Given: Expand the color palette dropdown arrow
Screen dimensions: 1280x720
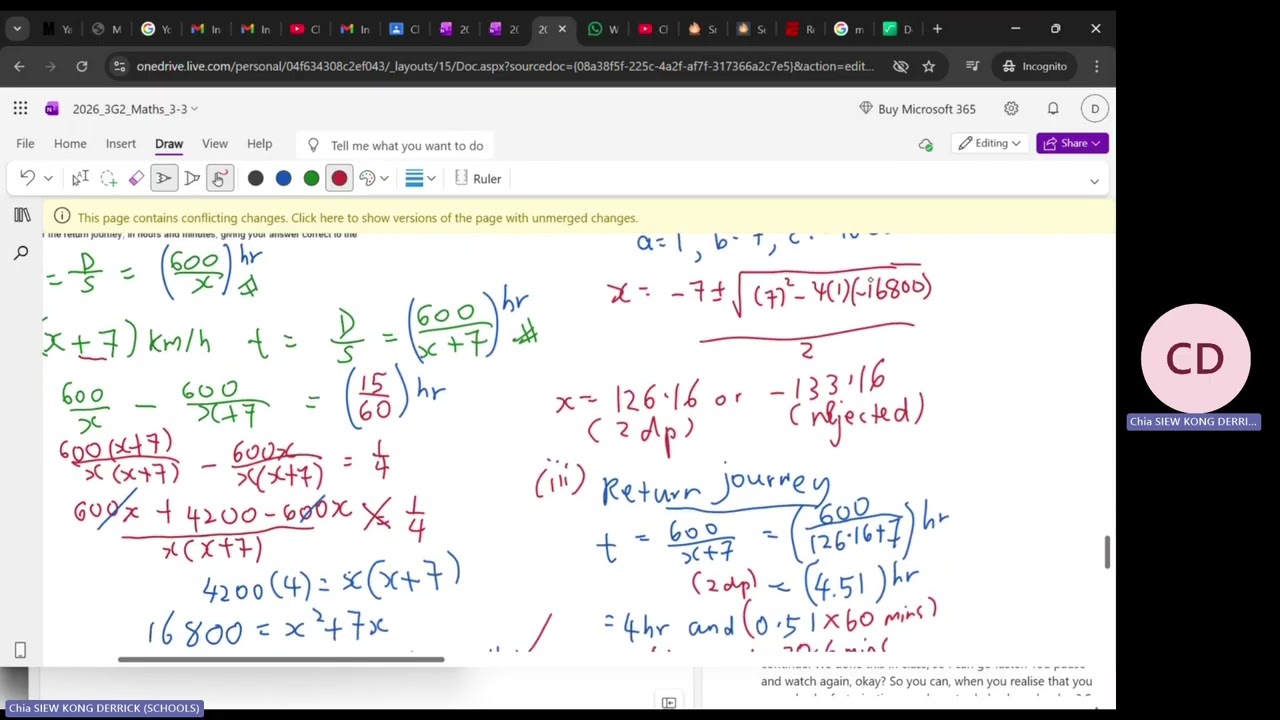Looking at the screenshot, I should tap(384, 179).
